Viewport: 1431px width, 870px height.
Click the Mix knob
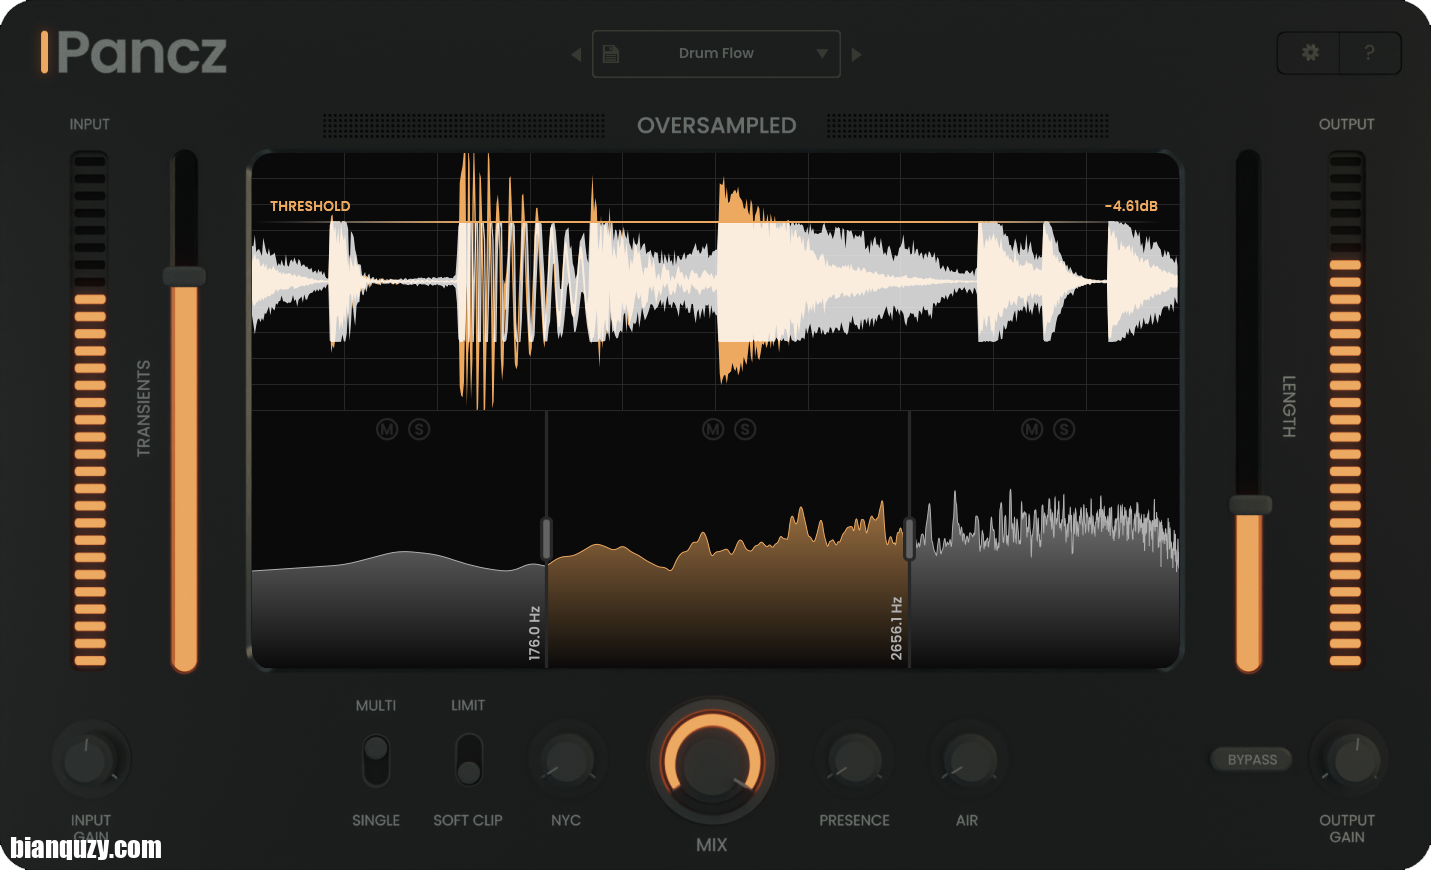[712, 762]
